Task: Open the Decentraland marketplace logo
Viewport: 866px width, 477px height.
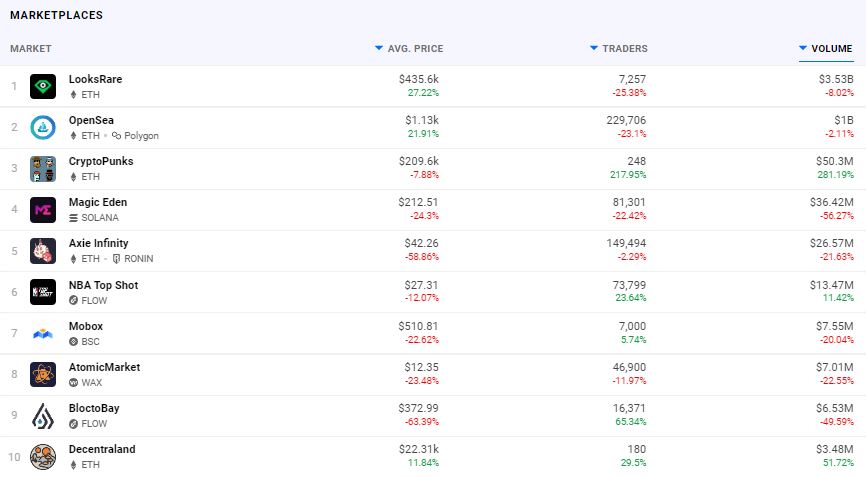Action: click(x=43, y=457)
